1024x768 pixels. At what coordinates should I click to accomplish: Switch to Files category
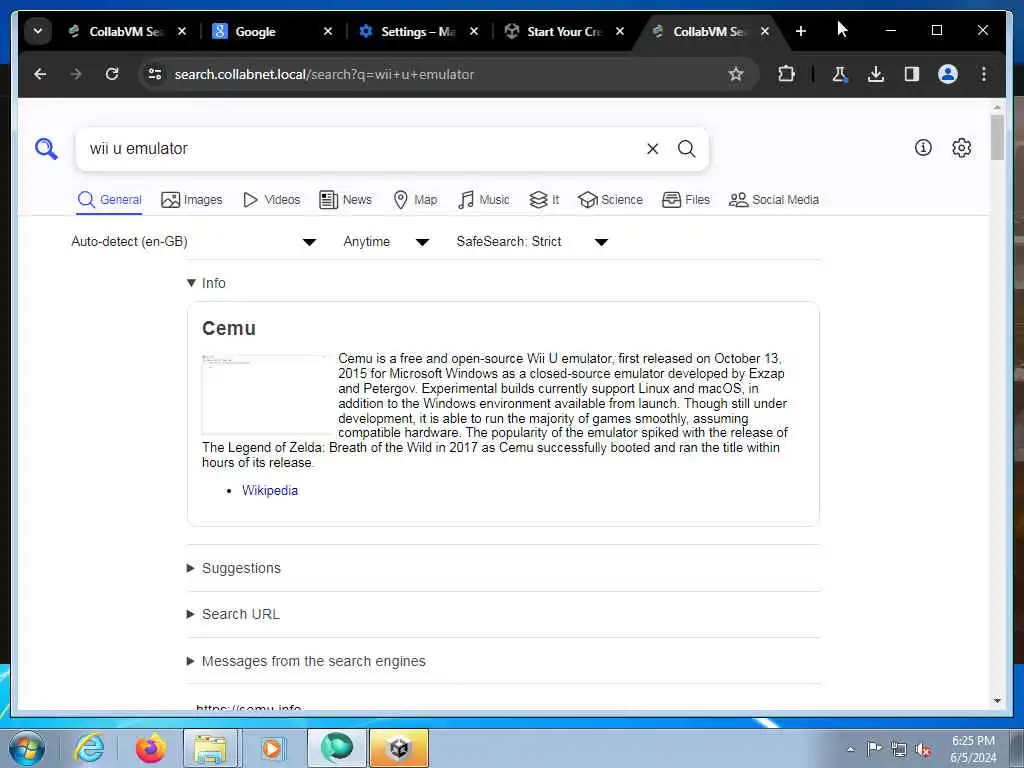tap(686, 200)
